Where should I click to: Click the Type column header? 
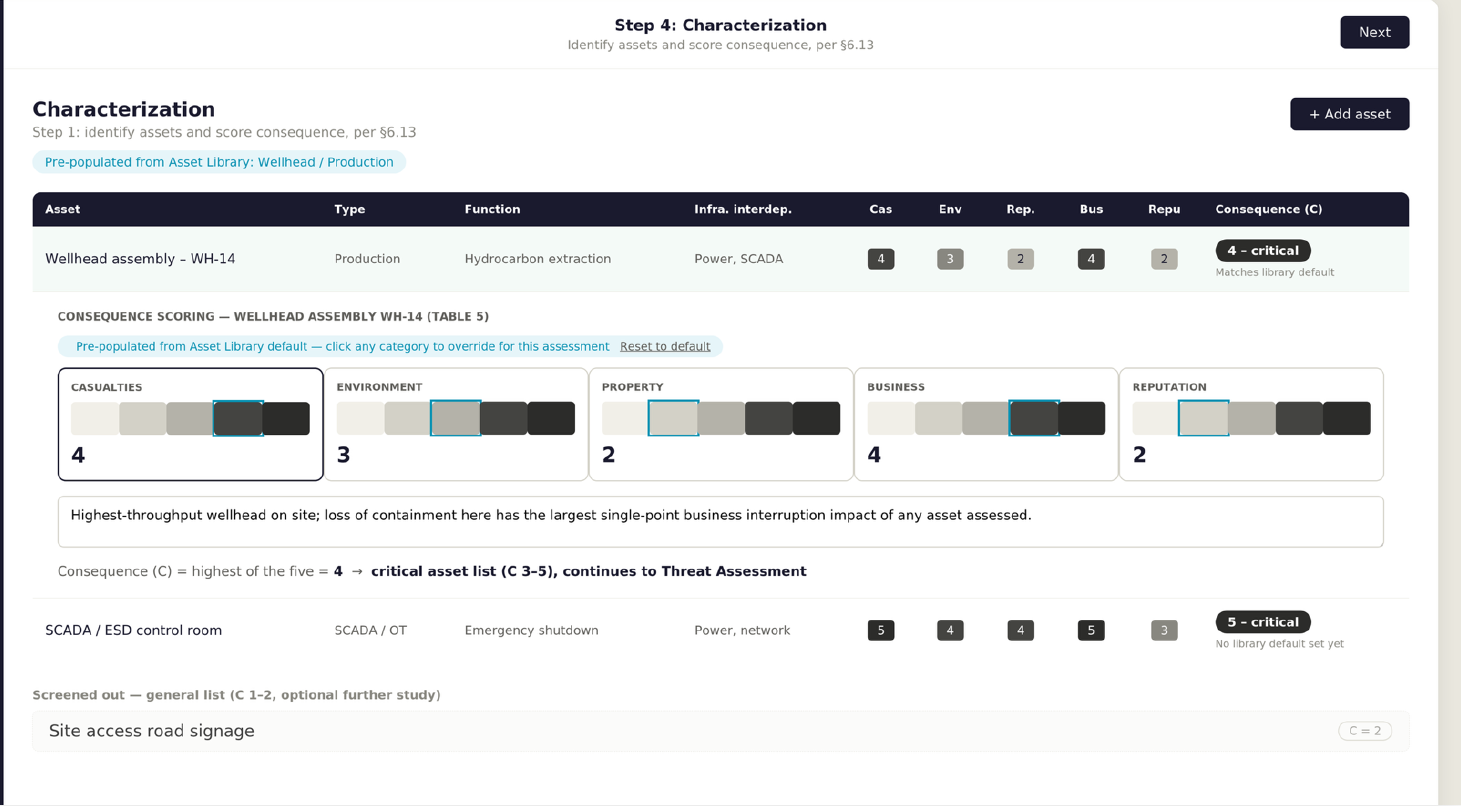tap(350, 209)
